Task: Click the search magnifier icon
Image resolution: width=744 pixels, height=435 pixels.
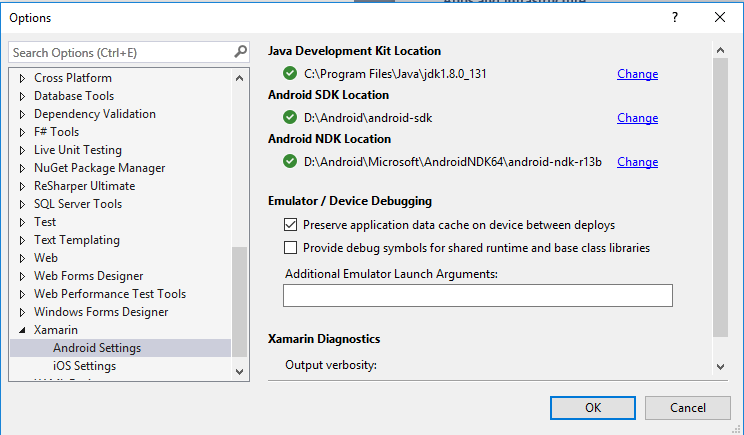Action: 241,51
